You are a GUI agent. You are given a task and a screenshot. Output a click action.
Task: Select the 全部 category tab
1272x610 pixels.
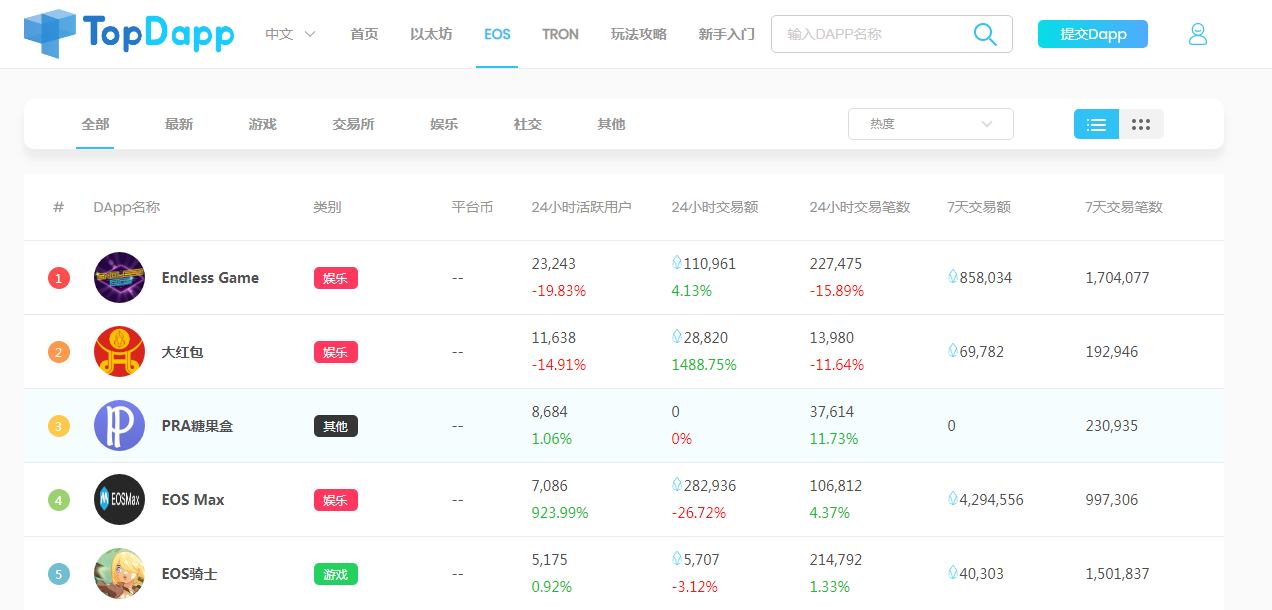pos(95,124)
